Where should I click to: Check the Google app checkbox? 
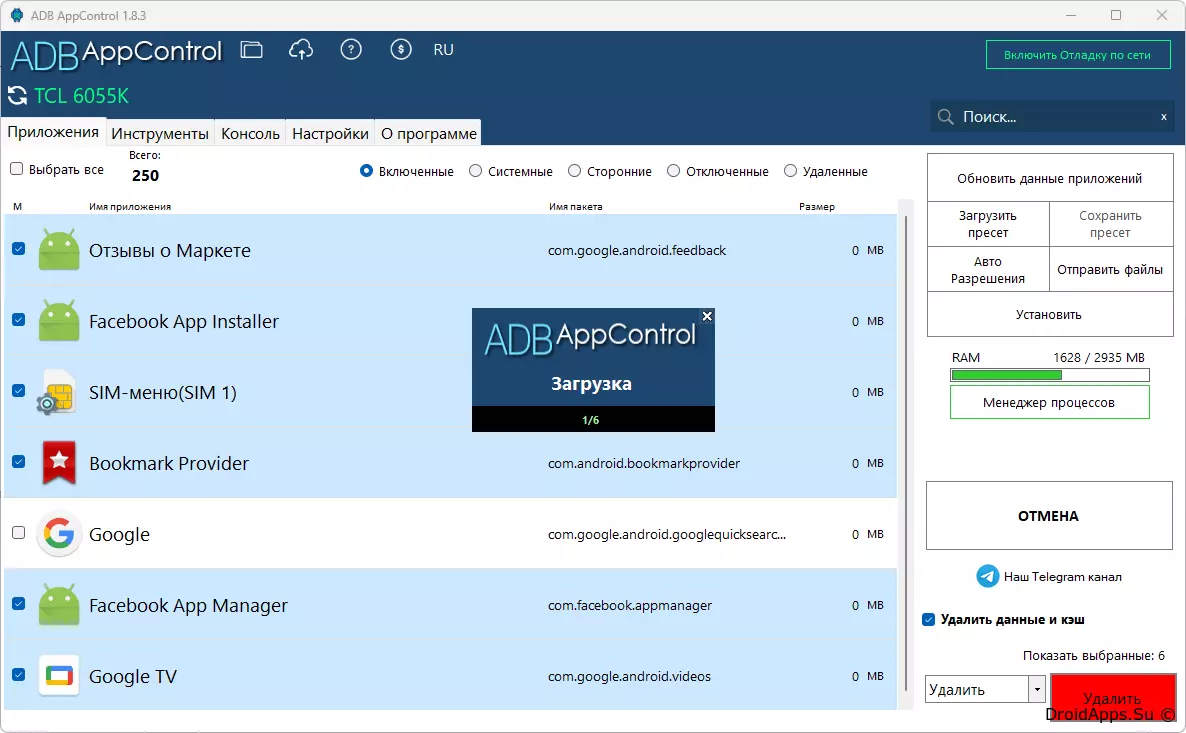click(19, 533)
